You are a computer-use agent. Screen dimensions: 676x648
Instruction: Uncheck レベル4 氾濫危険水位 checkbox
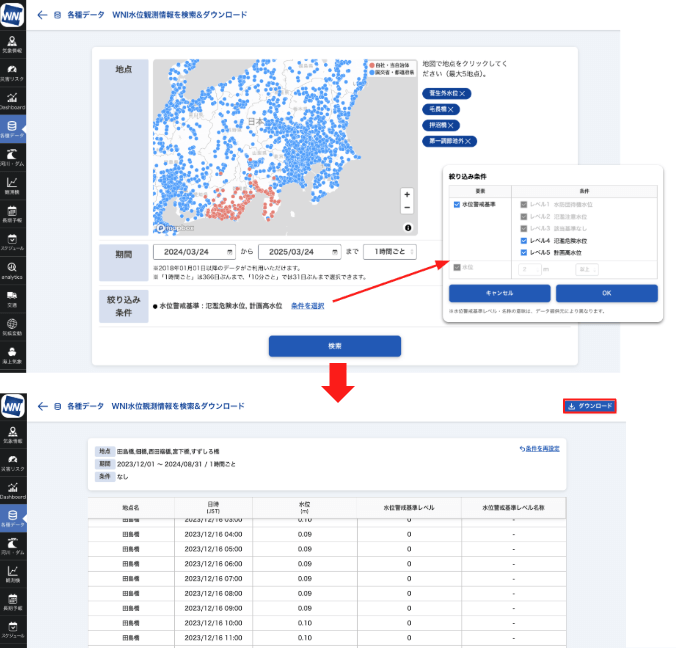[x=524, y=241]
